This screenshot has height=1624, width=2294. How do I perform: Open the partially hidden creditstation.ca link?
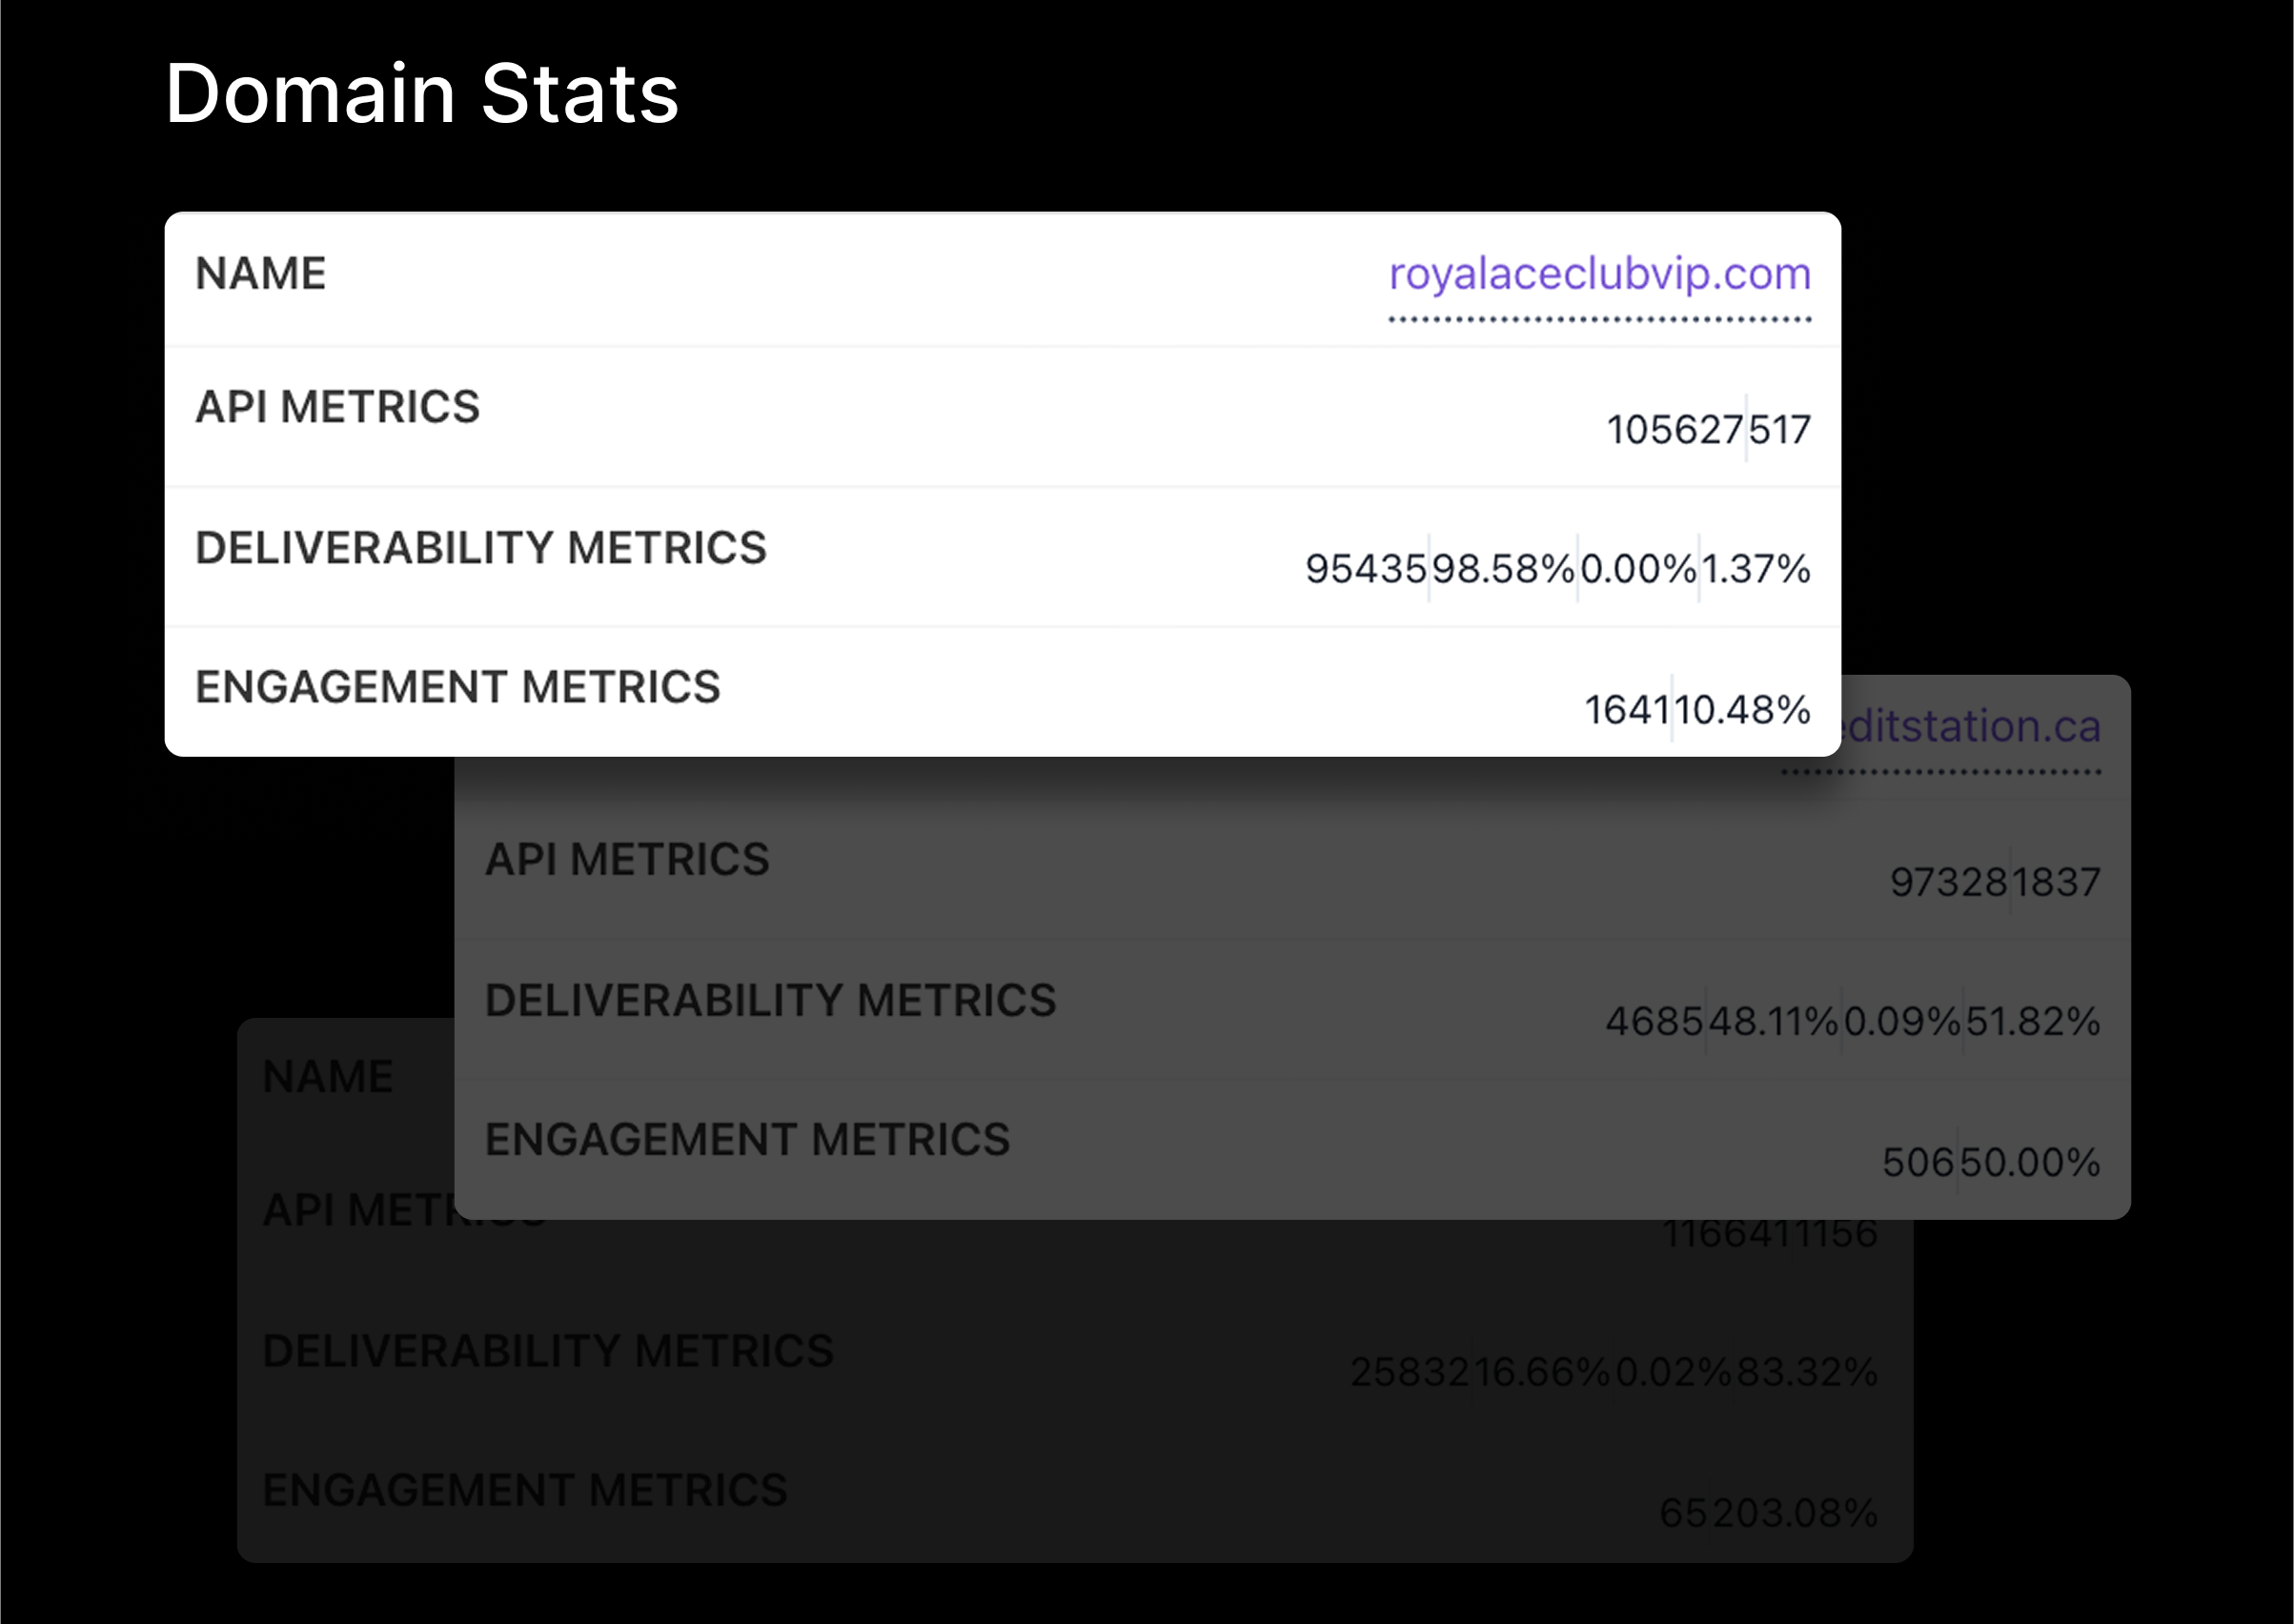pyautogui.click(x=1972, y=726)
